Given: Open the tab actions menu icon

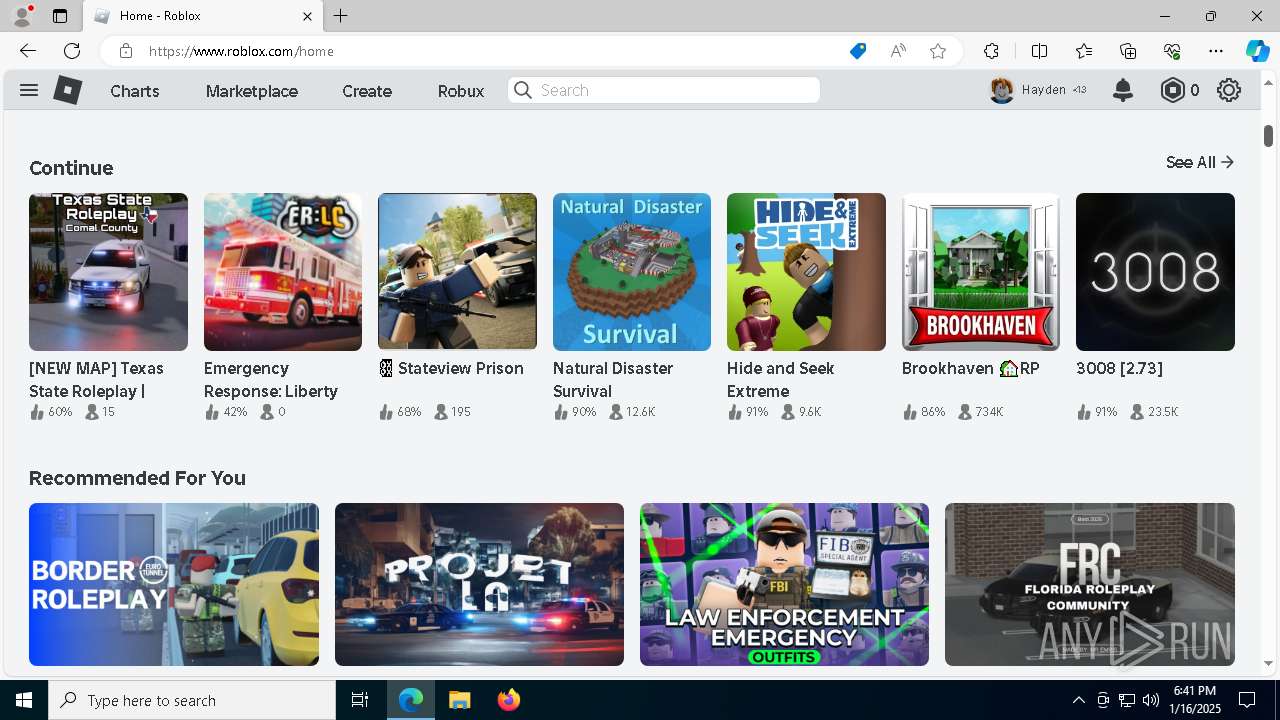Looking at the screenshot, I should click(60, 16).
